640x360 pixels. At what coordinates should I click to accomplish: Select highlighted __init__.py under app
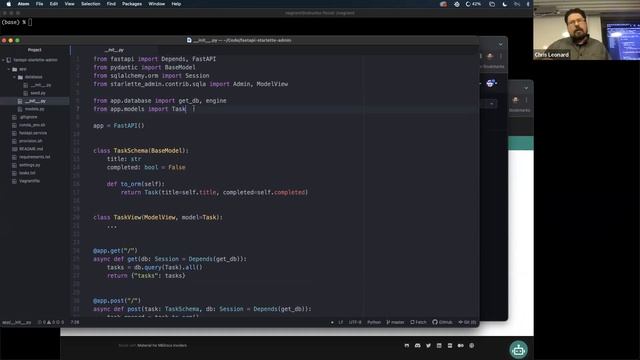pos(35,101)
